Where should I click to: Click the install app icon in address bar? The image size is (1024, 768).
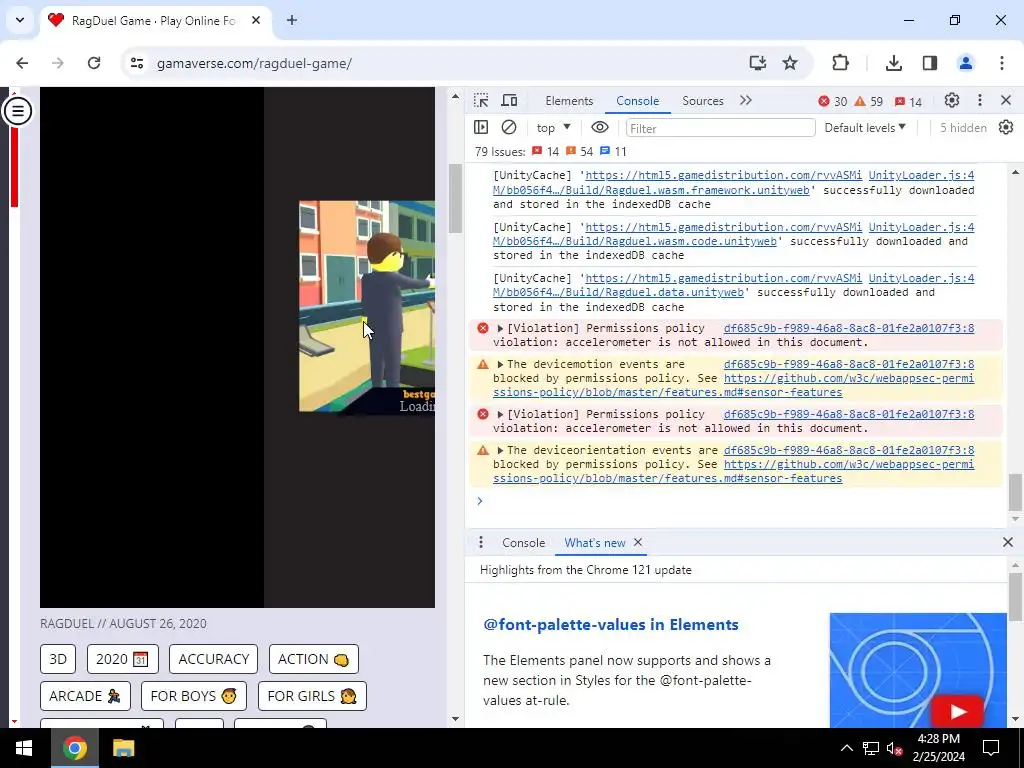[x=758, y=63]
